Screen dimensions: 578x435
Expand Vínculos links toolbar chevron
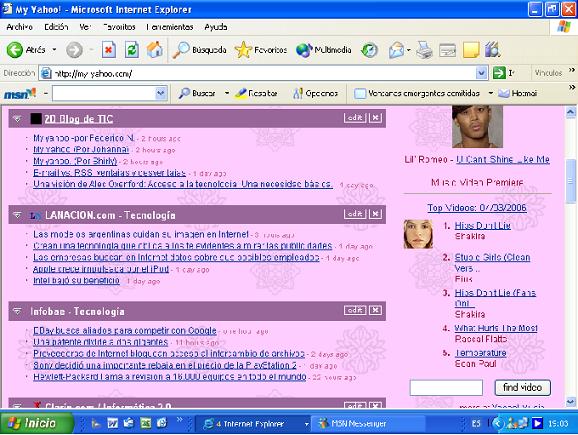point(572,70)
